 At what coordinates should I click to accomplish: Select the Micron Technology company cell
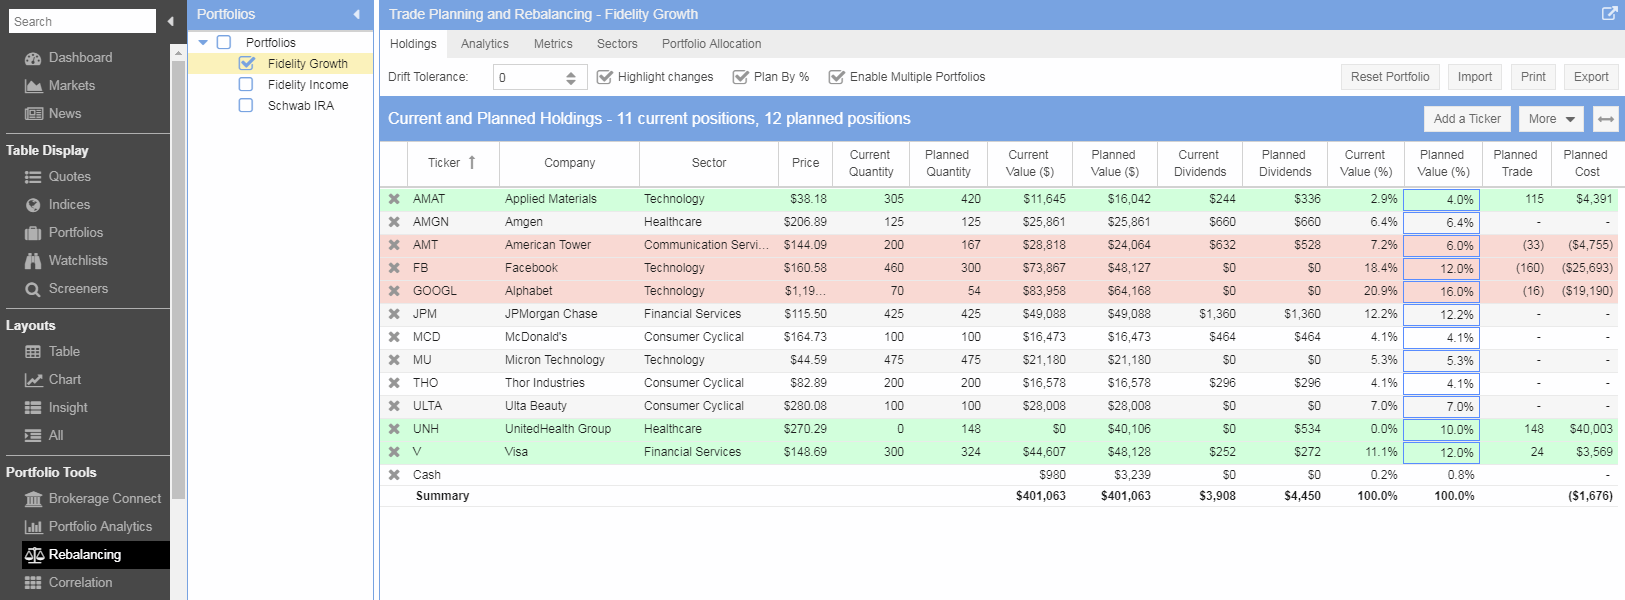[x=569, y=360]
